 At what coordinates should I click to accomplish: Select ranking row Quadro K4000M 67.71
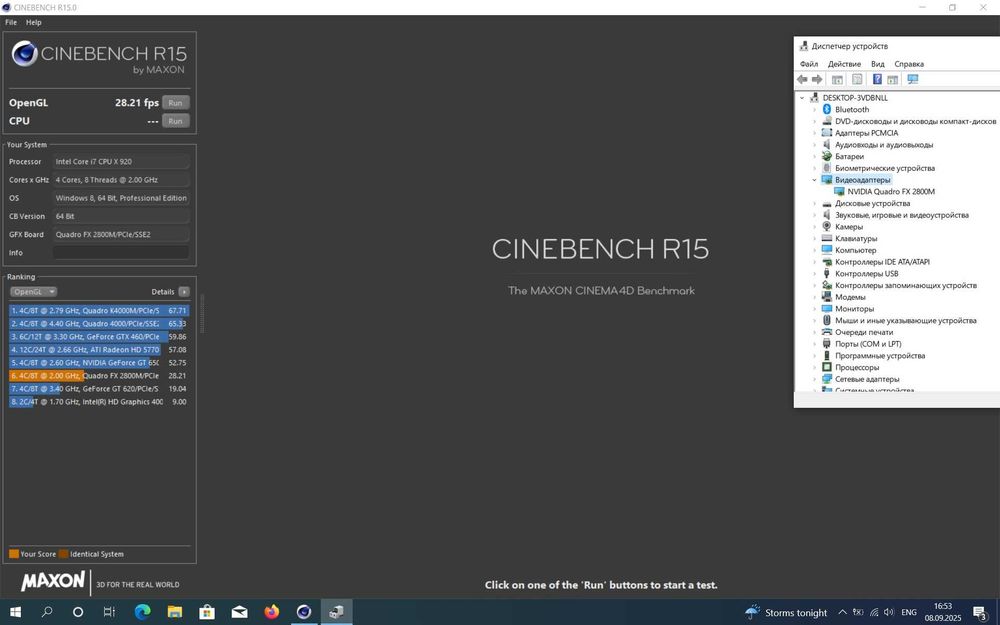[x=99, y=311]
